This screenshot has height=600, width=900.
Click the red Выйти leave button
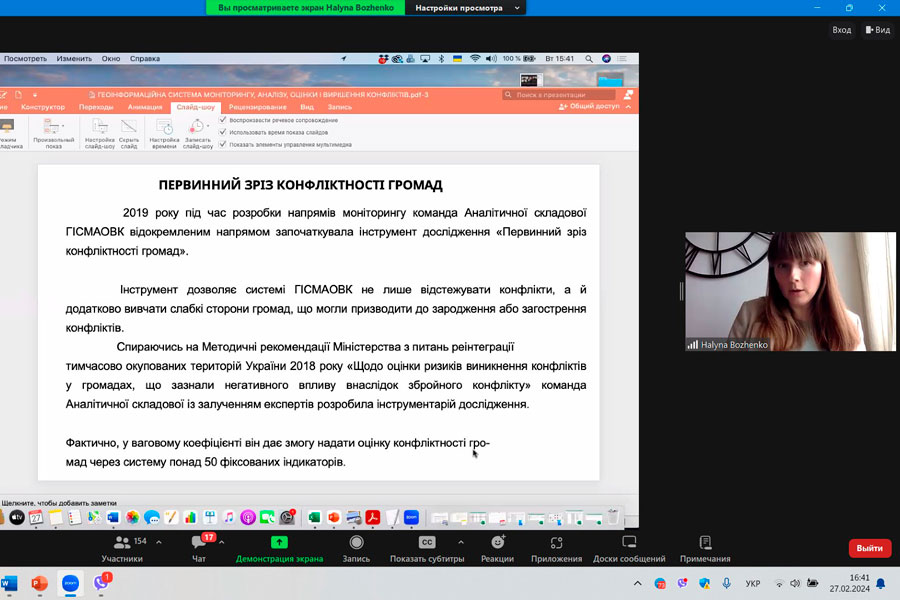pos(869,548)
